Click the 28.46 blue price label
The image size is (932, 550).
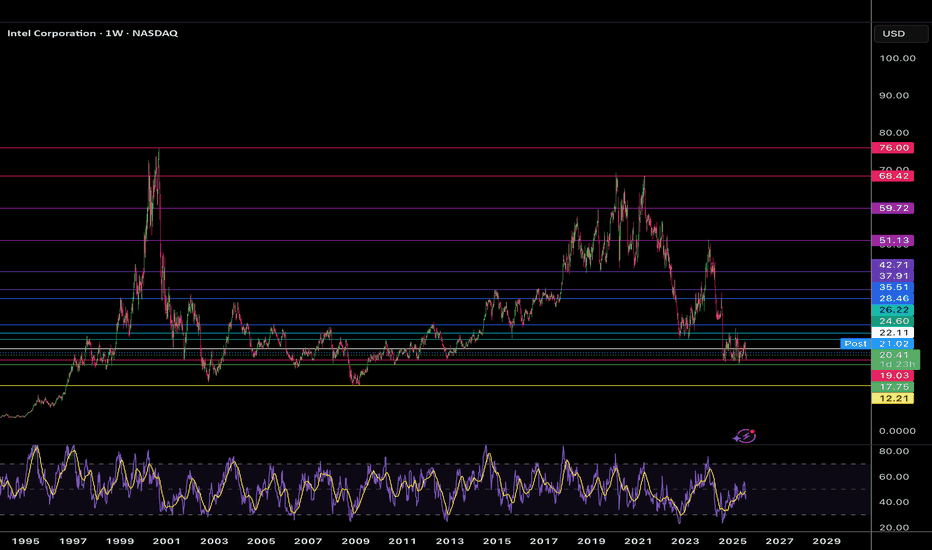892,298
